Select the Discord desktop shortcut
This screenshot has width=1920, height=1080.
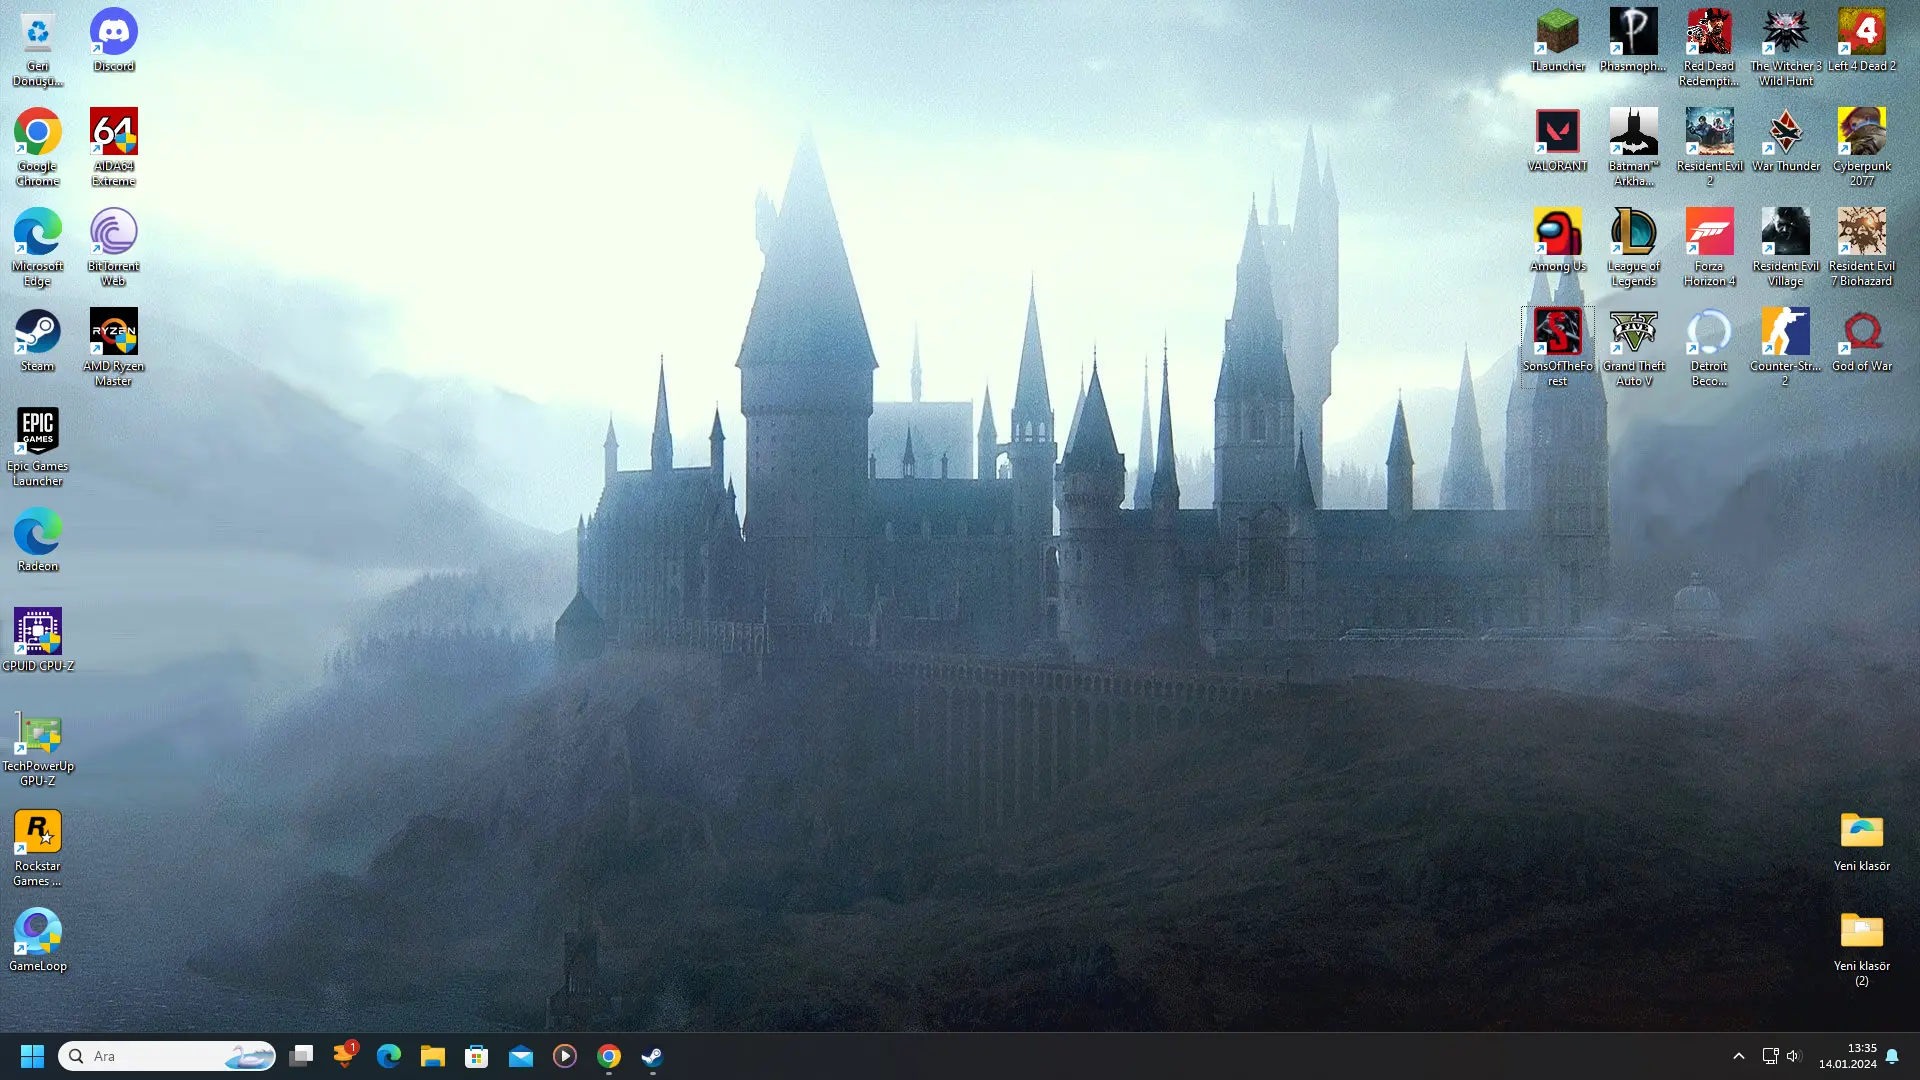pyautogui.click(x=113, y=41)
